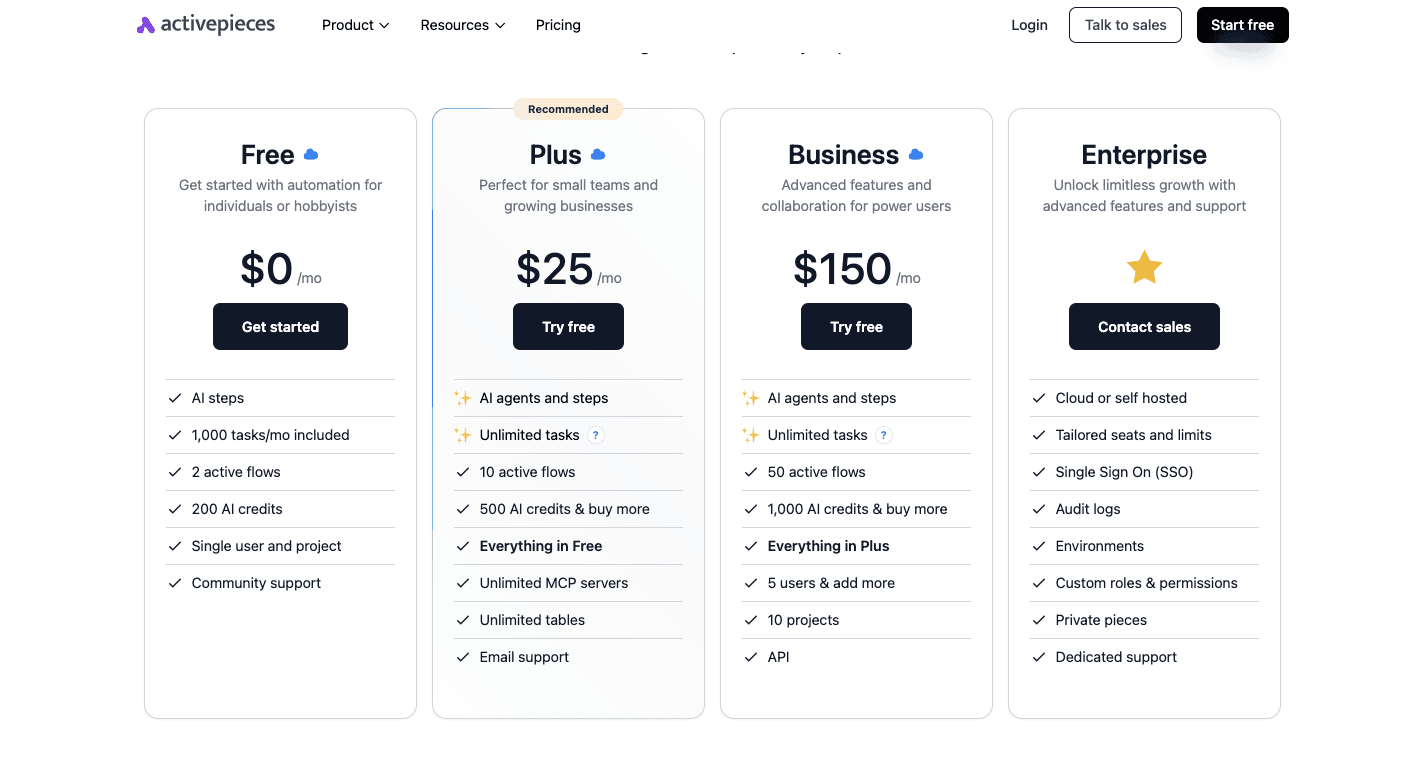Open the Unlimited tasks tooltip in the Plus plan
The width and height of the screenshot is (1423, 772).
[596, 435]
